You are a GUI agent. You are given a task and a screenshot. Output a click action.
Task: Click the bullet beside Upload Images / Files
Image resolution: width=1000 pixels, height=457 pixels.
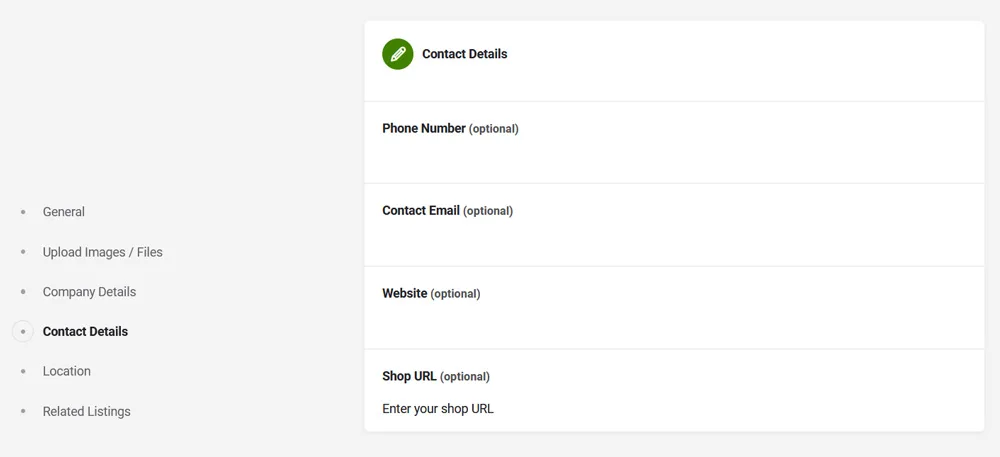coord(23,252)
